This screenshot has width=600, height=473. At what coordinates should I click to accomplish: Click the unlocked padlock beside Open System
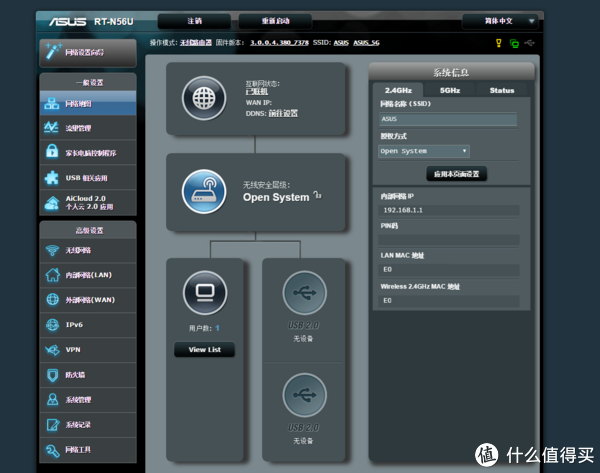point(318,195)
